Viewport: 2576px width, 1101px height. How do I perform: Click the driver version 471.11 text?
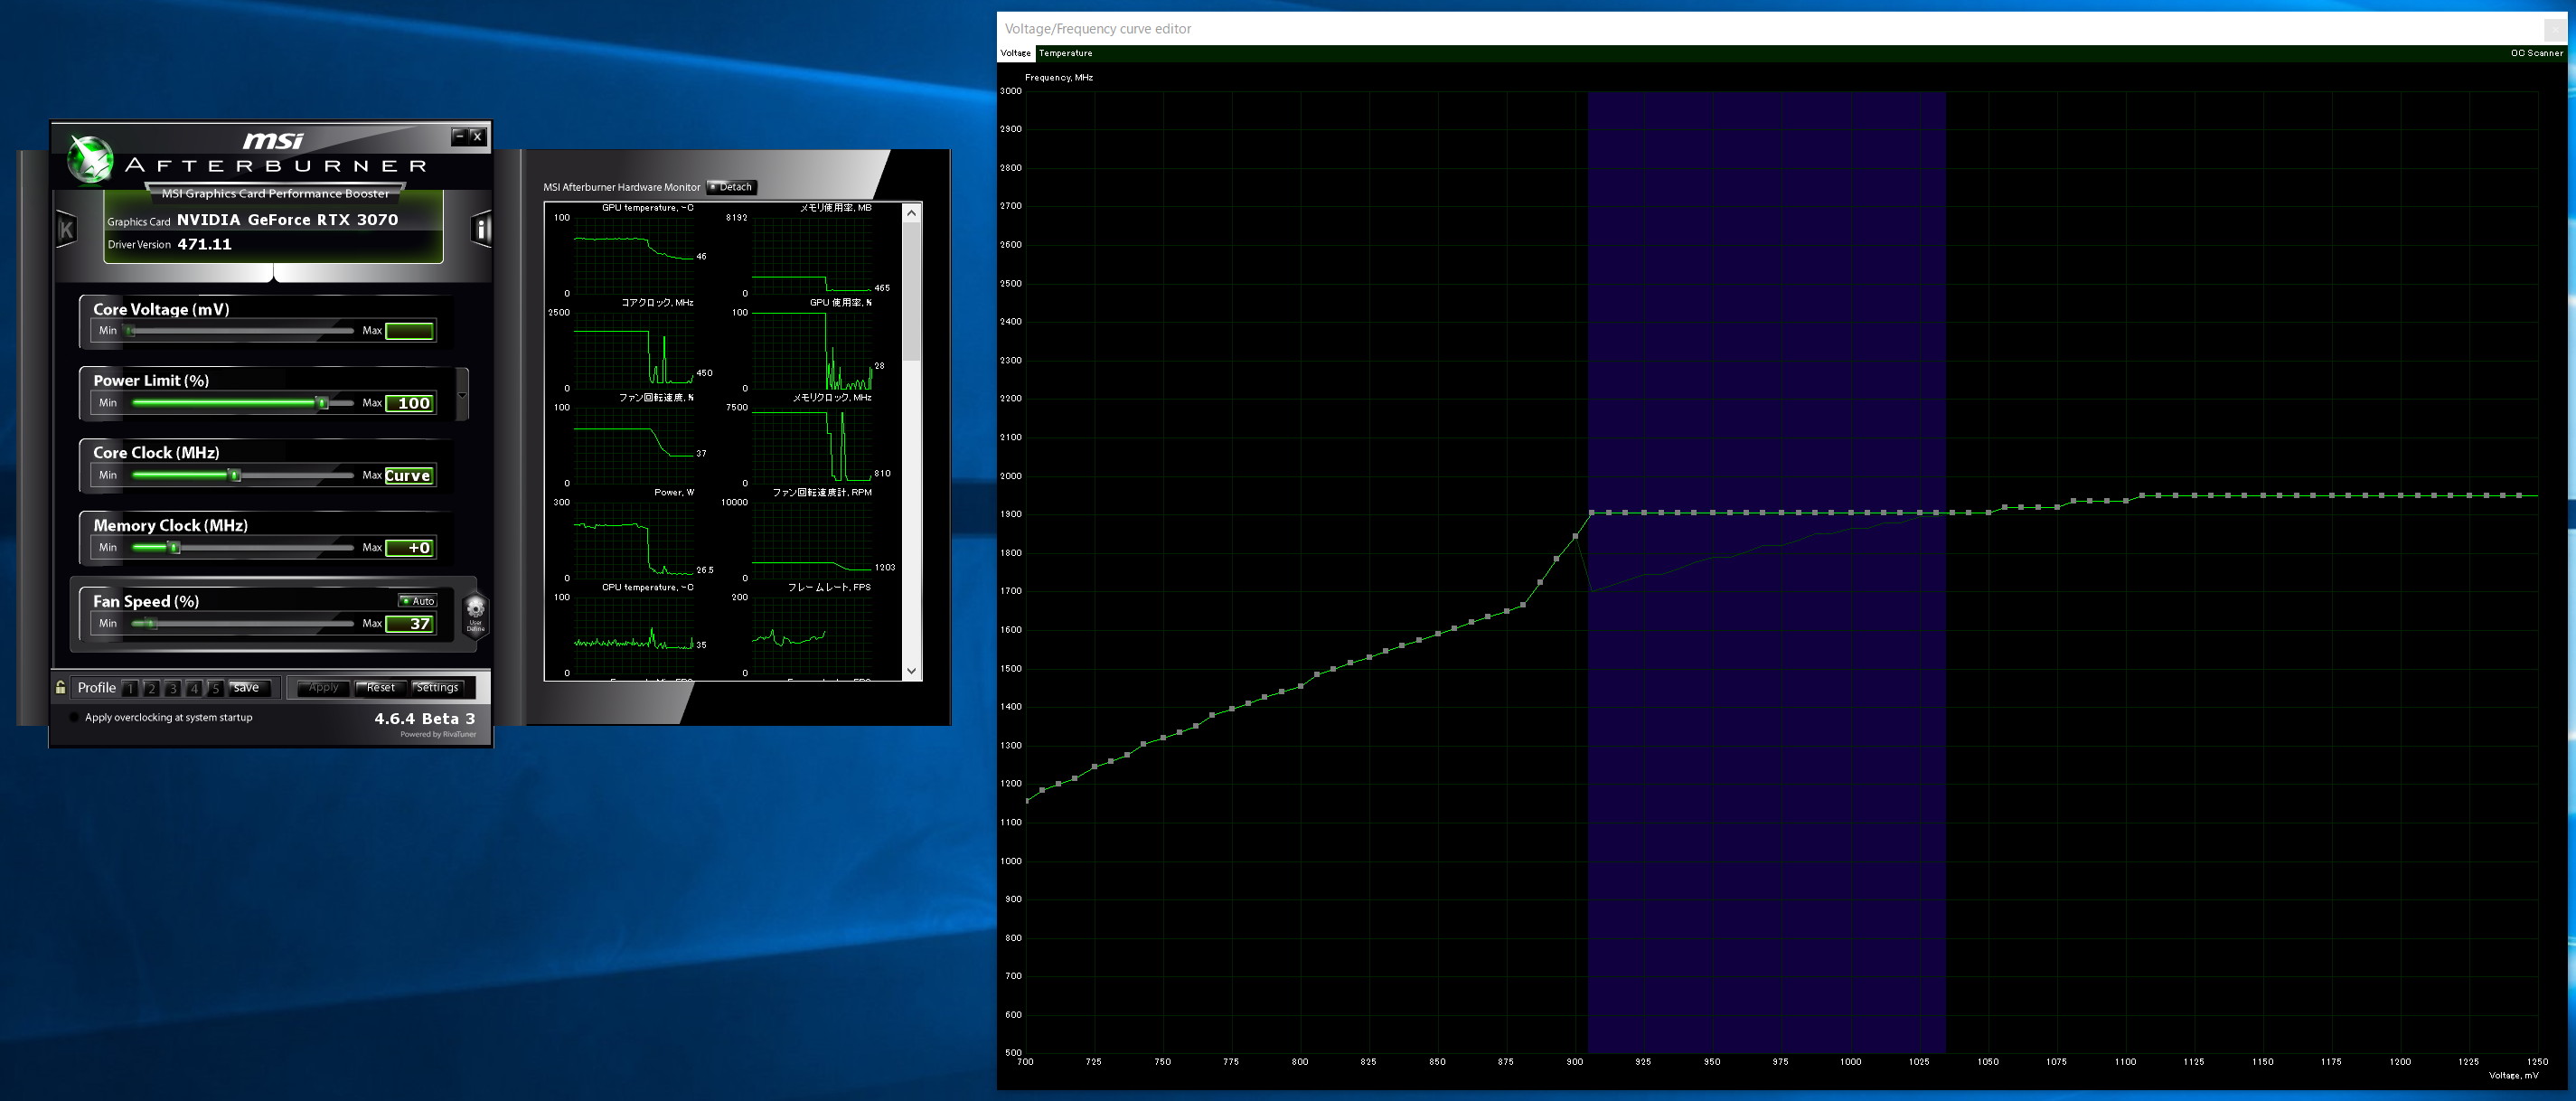pos(204,244)
